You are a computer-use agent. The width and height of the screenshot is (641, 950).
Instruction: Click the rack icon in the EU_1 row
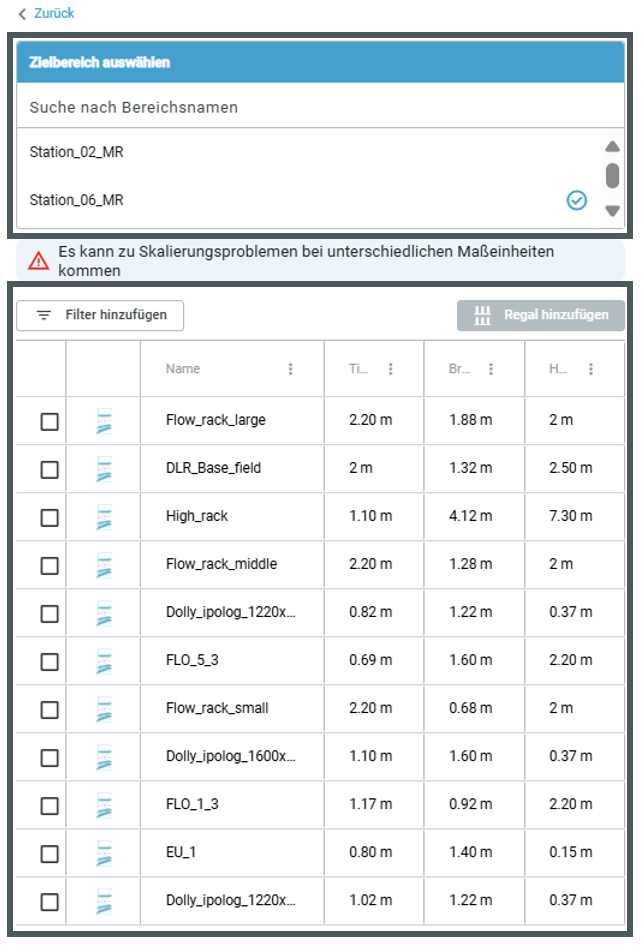[104, 853]
